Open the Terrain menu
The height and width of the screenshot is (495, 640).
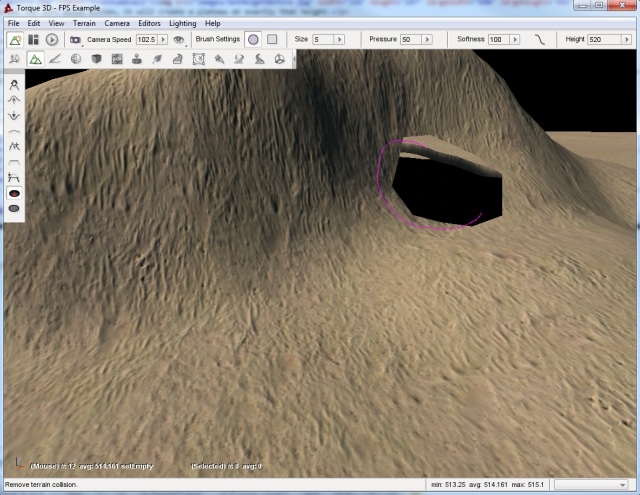(x=84, y=22)
